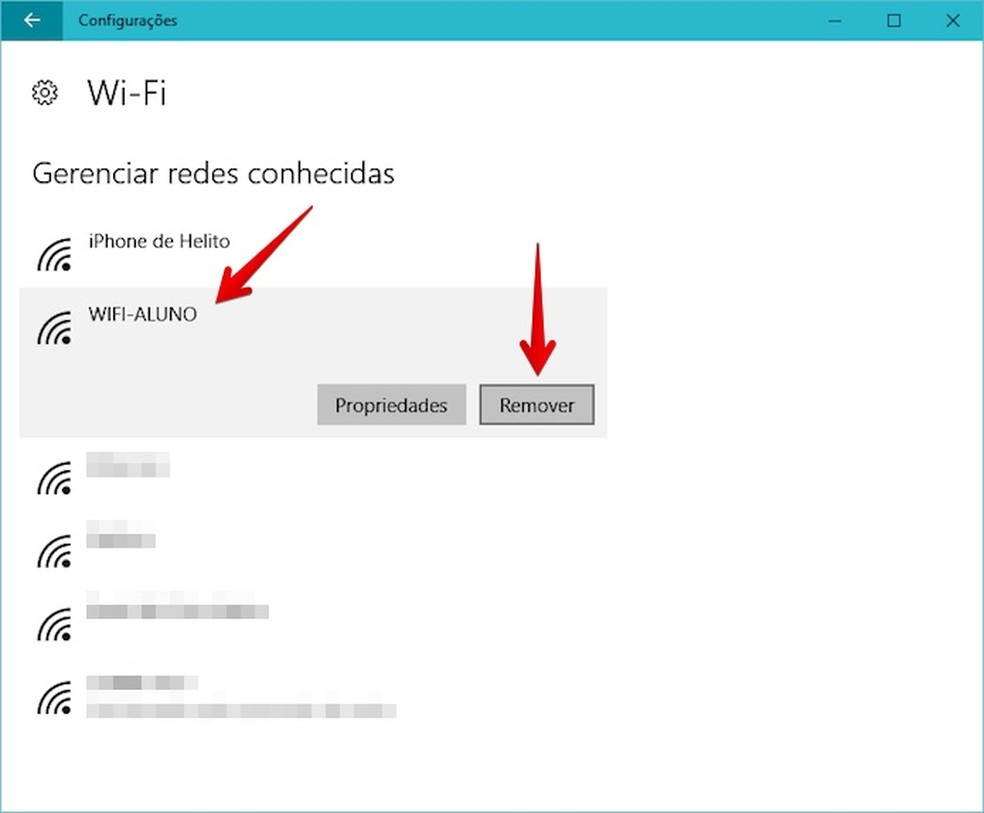Viewport: 984px width, 813px height.
Task: Select the third blurred network entry
Action: (x=178, y=605)
